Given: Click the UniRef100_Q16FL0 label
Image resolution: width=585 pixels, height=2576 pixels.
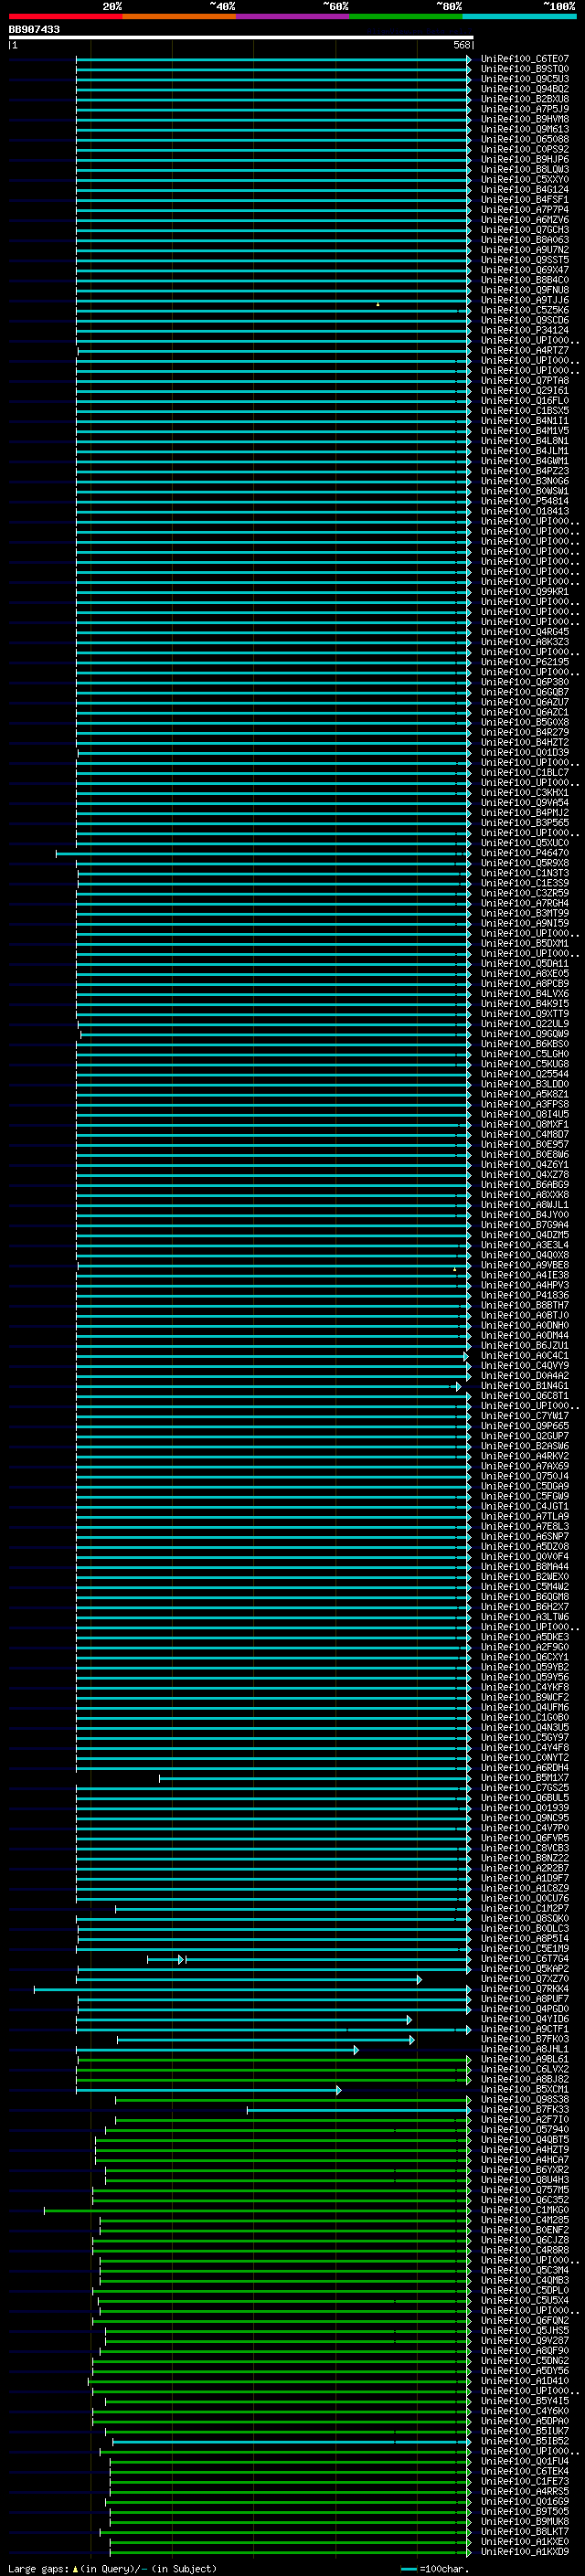Looking at the screenshot, I should [524, 401].
